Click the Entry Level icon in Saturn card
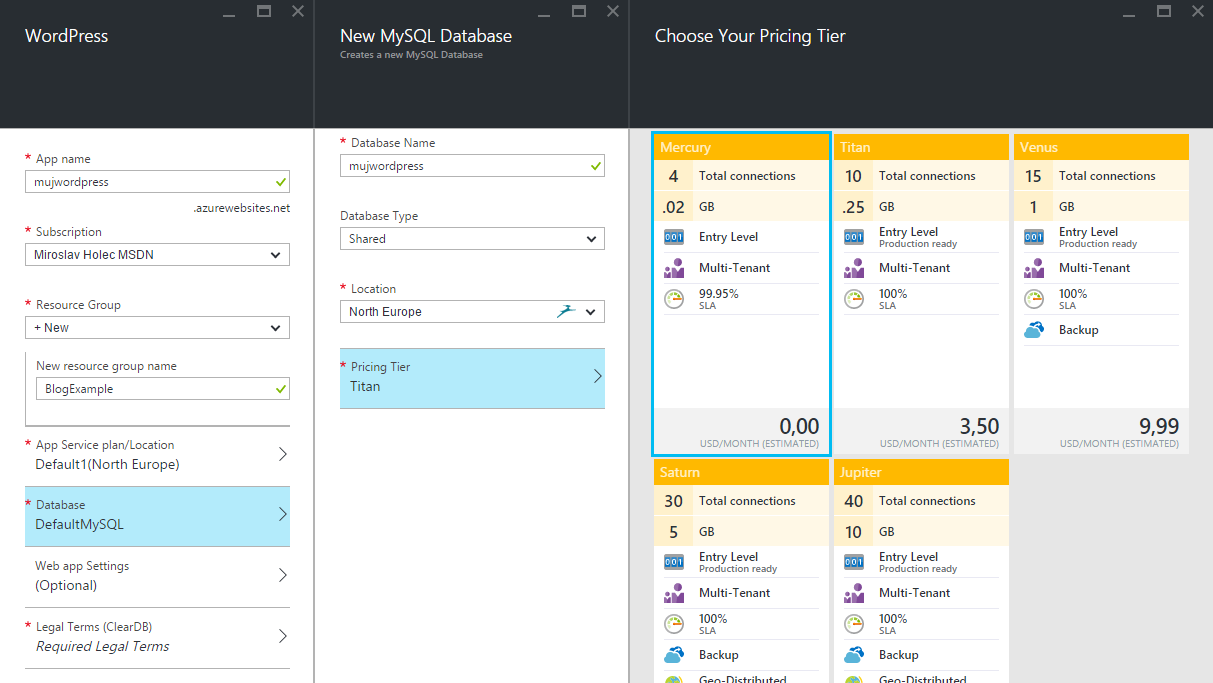Viewport: 1213px width, 683px height. point(674,562)
